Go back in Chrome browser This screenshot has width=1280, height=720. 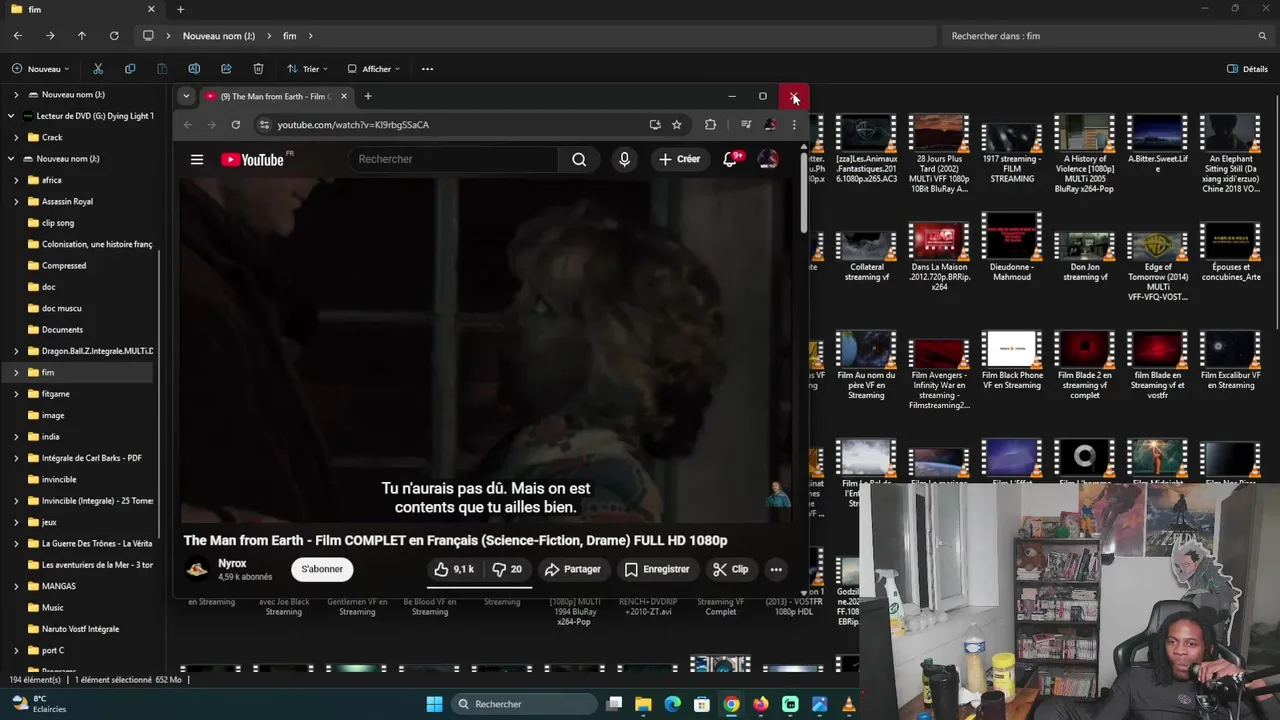pos(188,125)
